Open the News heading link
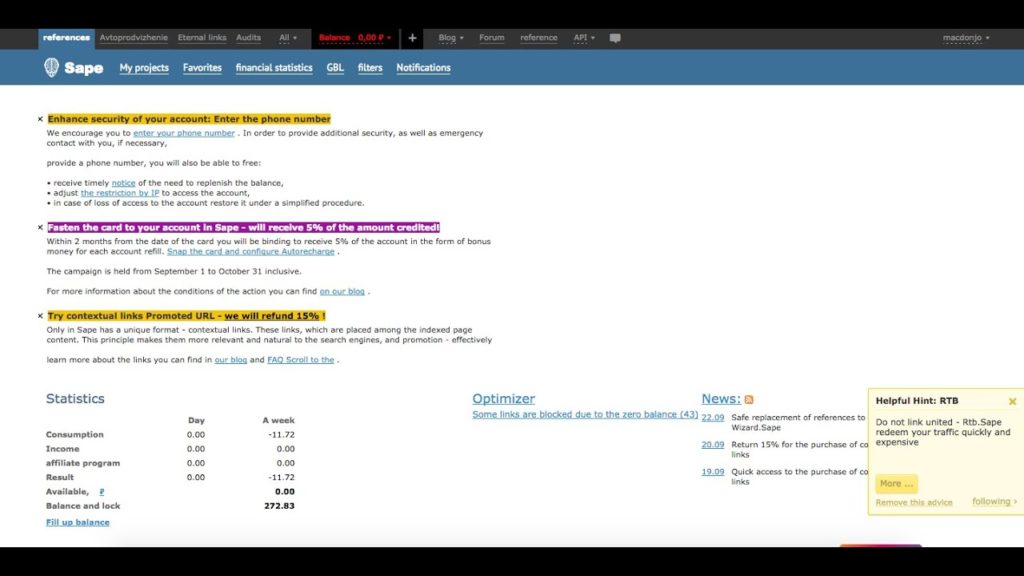This screenshot has height=576, width=1024. point(721,398)
